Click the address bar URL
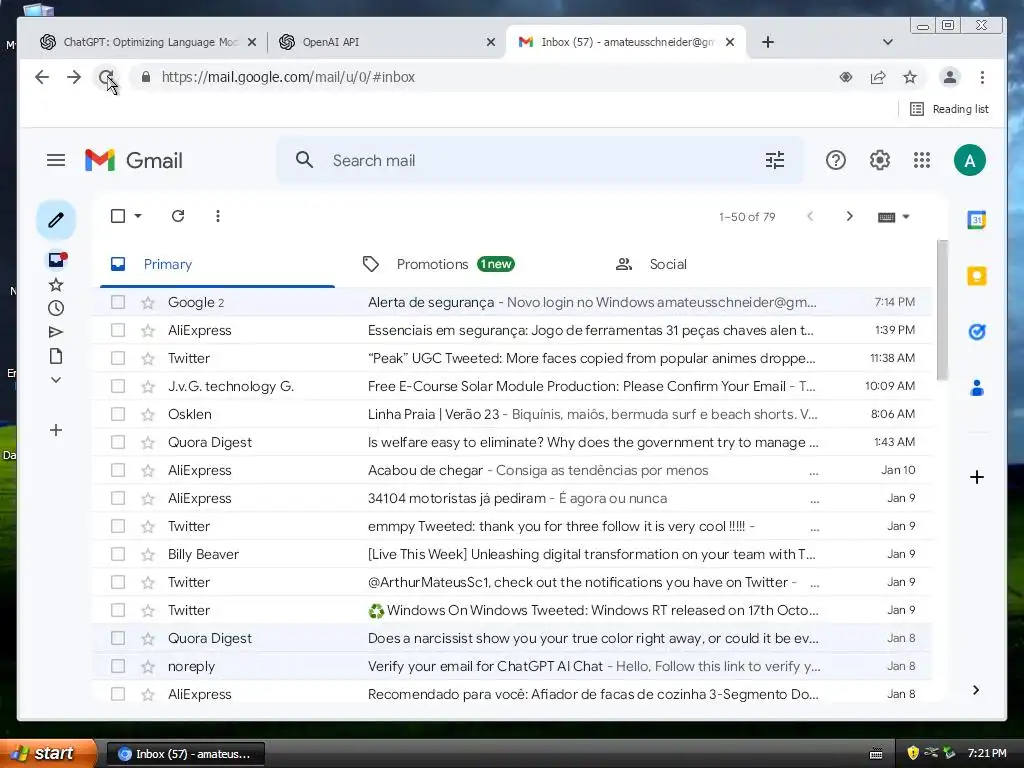Screen dimensions: 1024x768 pos(288,77)
